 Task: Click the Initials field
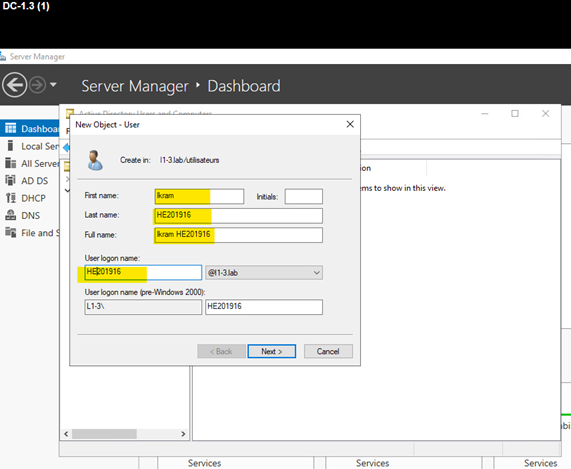tap(303, 196)
